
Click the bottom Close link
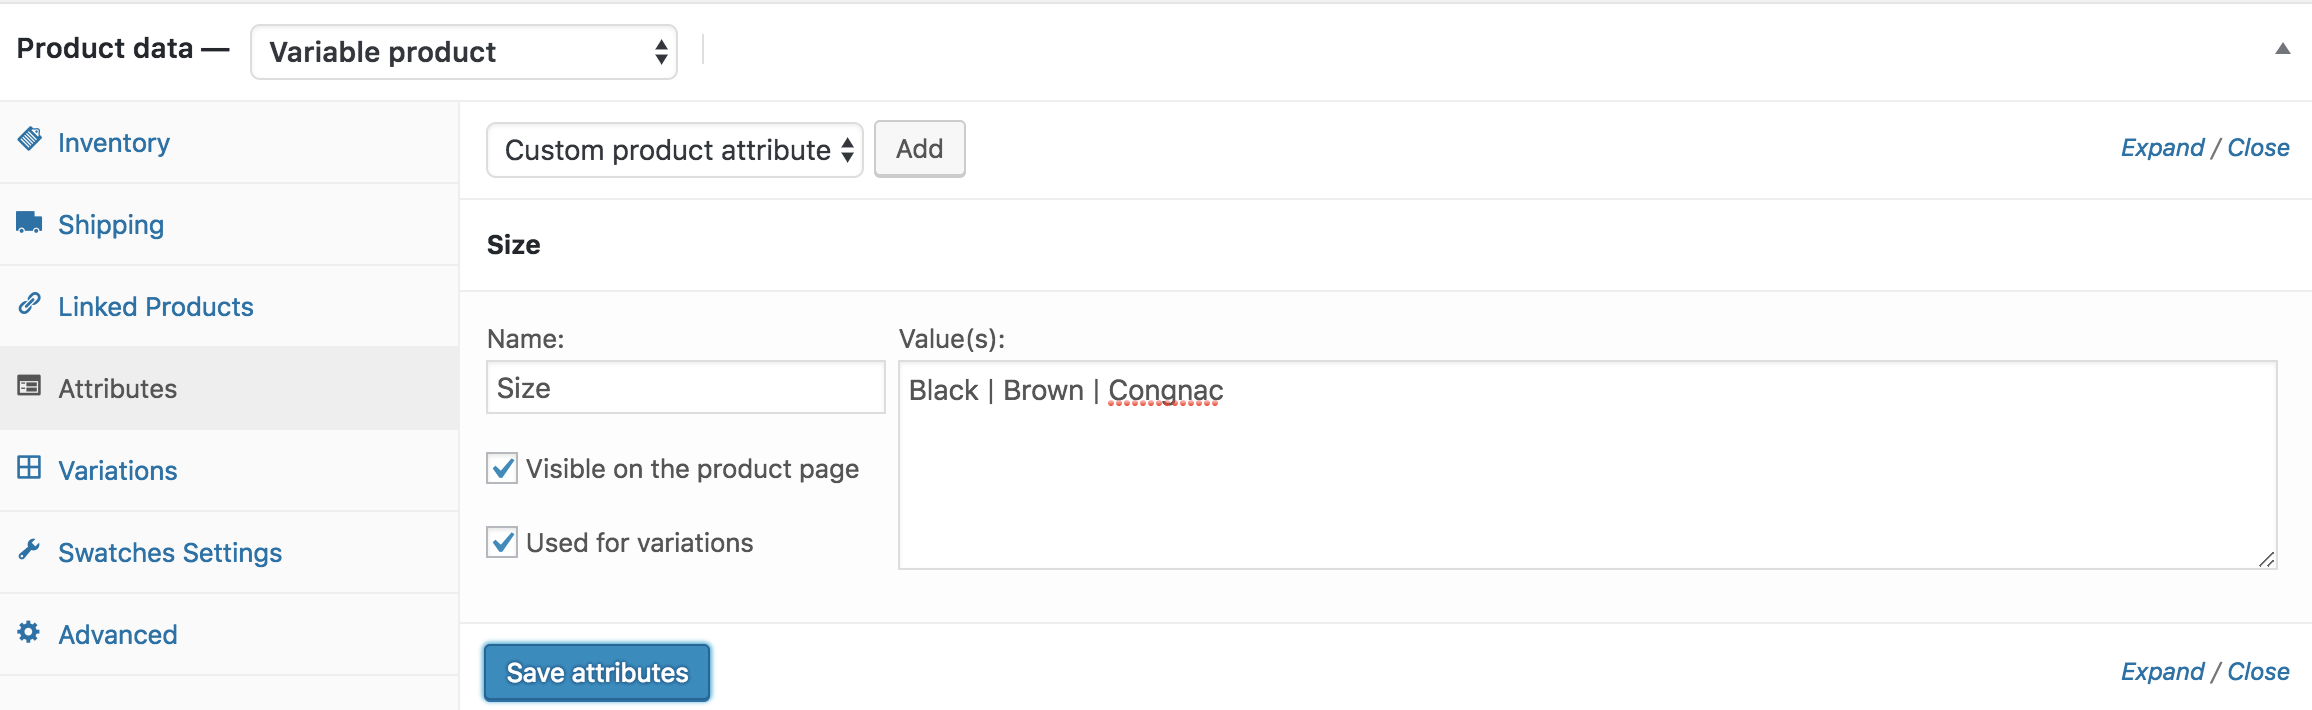tap(2258, 672)
